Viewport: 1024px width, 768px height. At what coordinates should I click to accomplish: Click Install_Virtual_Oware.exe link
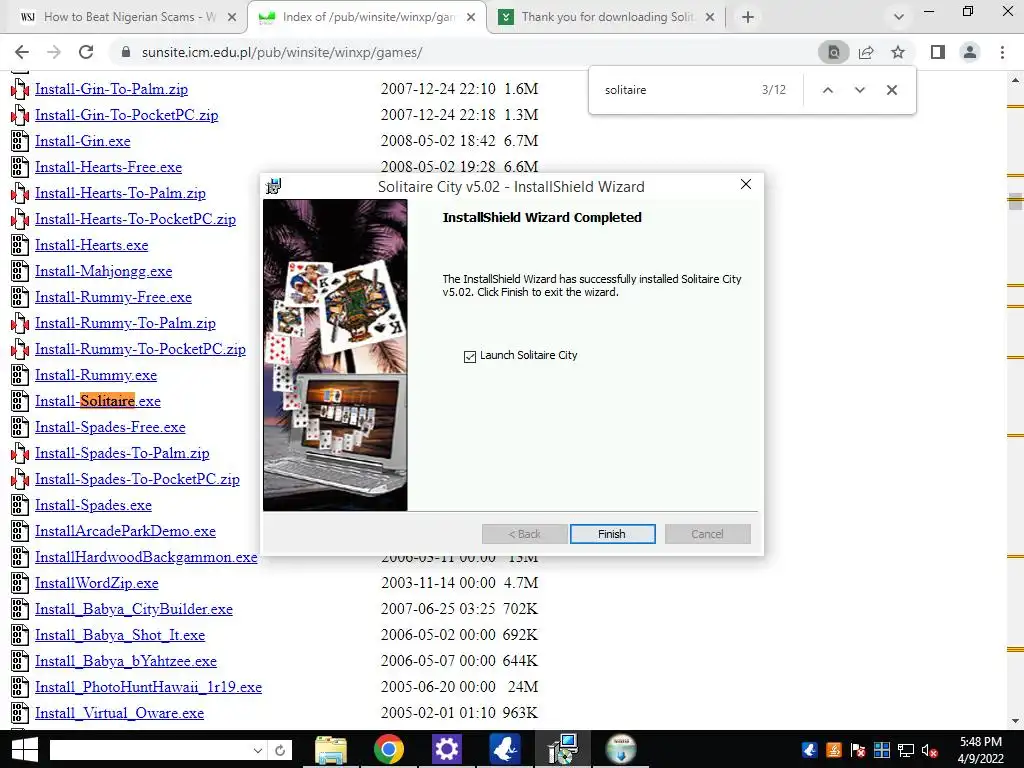[120, 713]
